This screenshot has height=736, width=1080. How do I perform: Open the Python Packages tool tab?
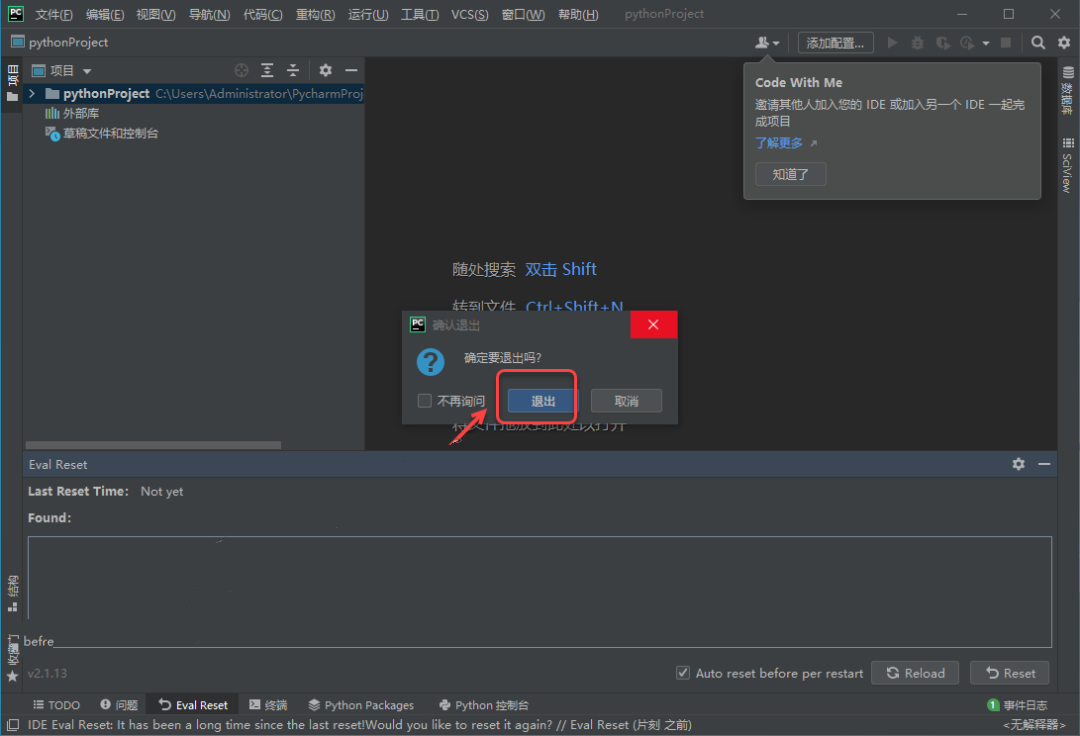coord(361,704)
